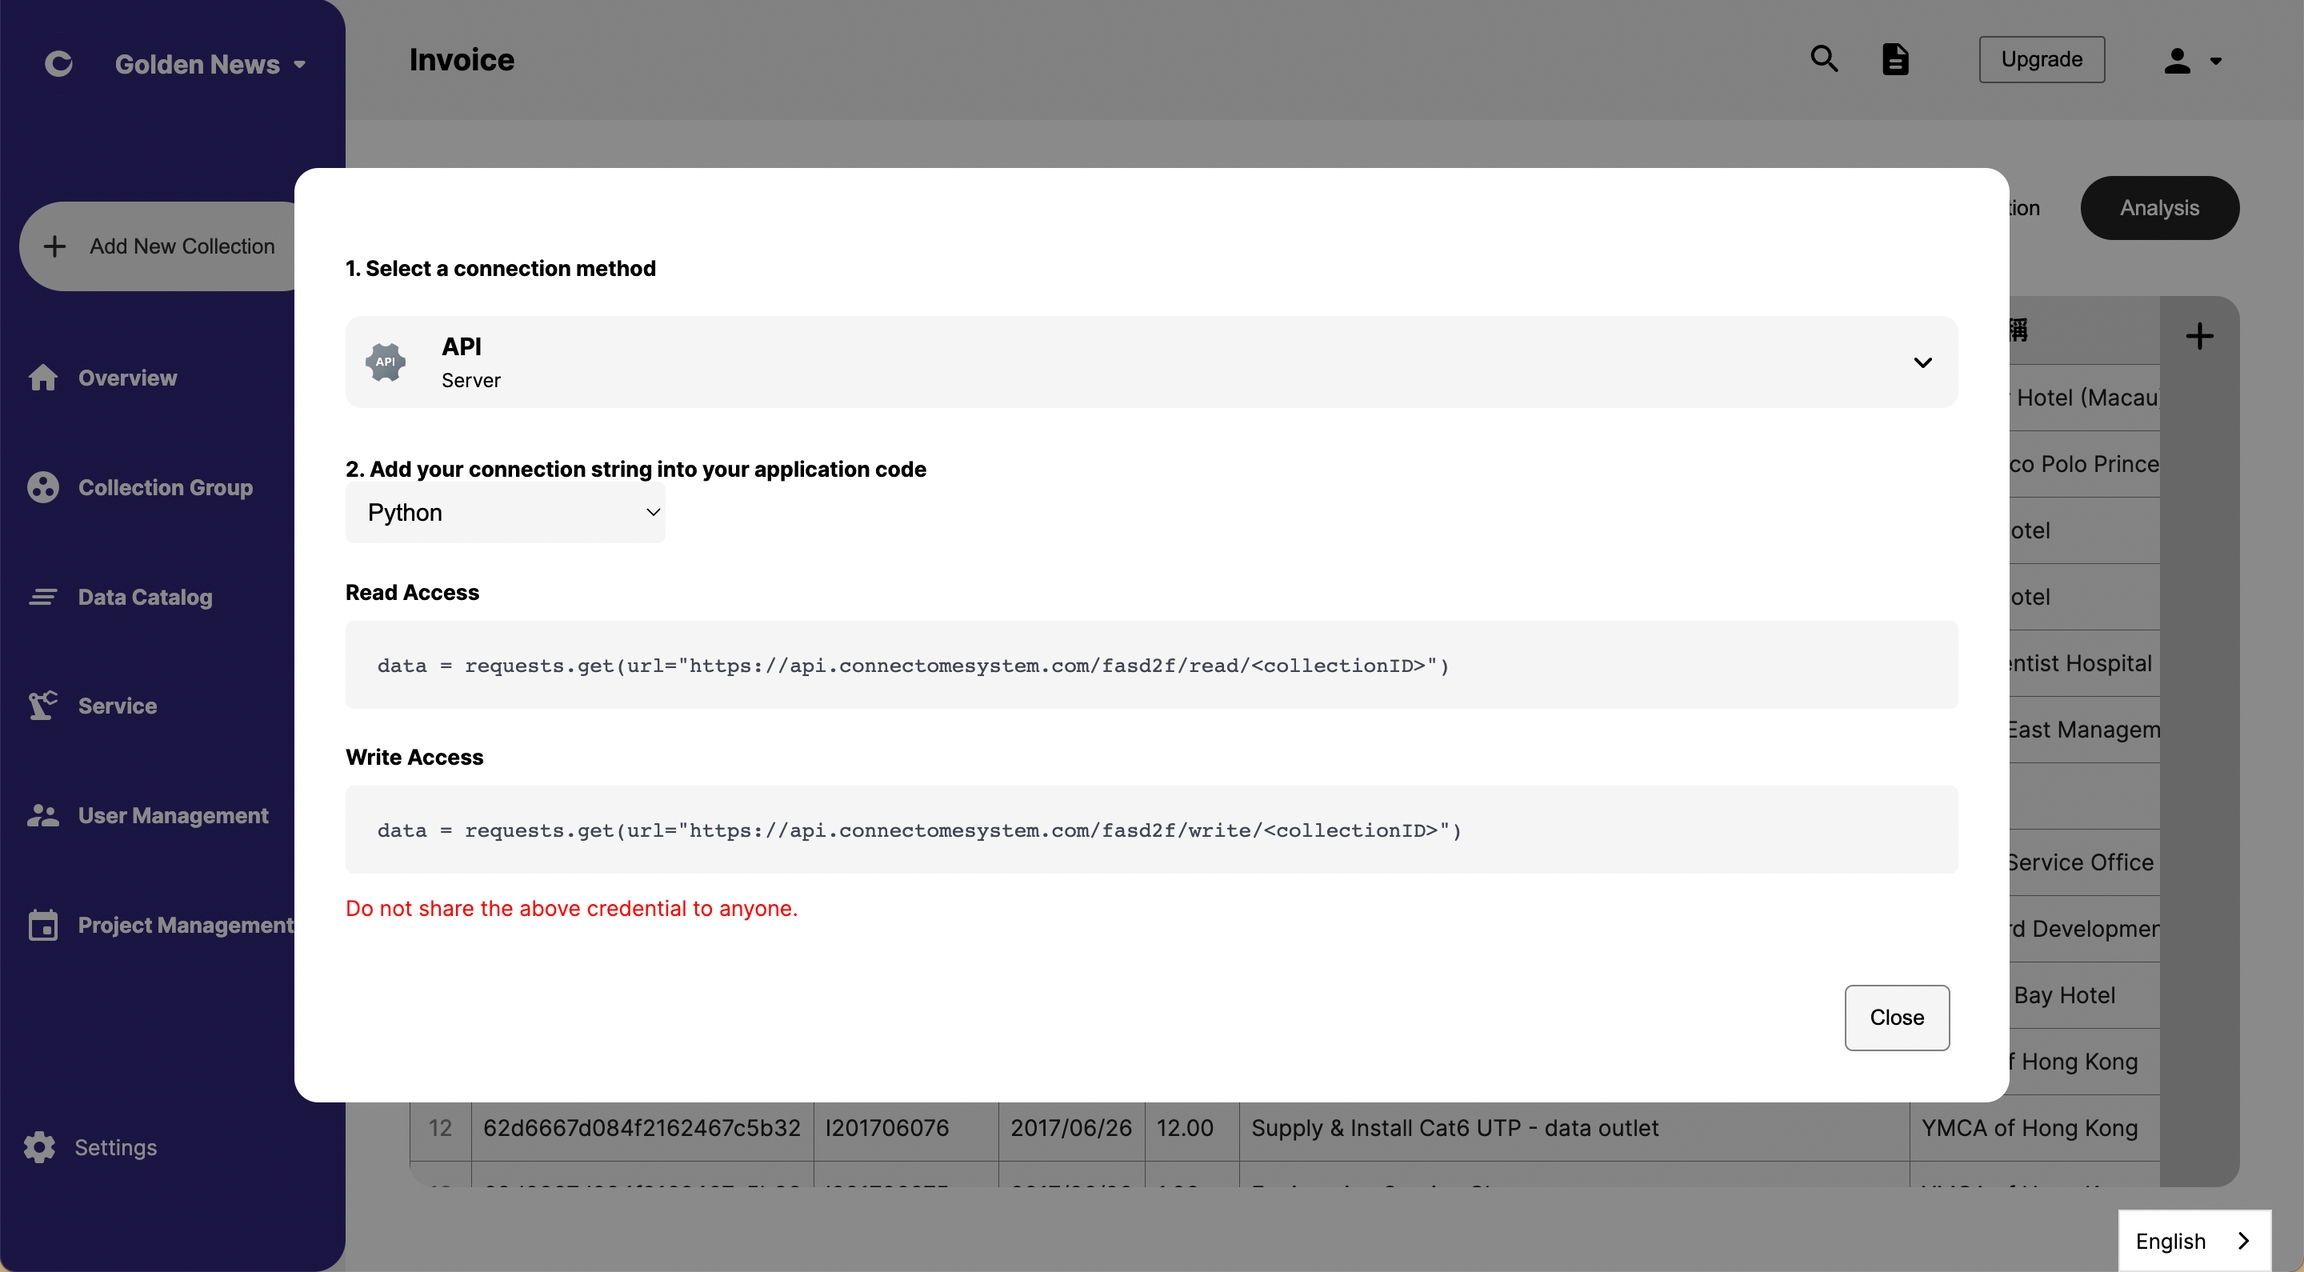Click the User Management people icon
This screenshot has width=2304, height=1272.
pos(43,815)
